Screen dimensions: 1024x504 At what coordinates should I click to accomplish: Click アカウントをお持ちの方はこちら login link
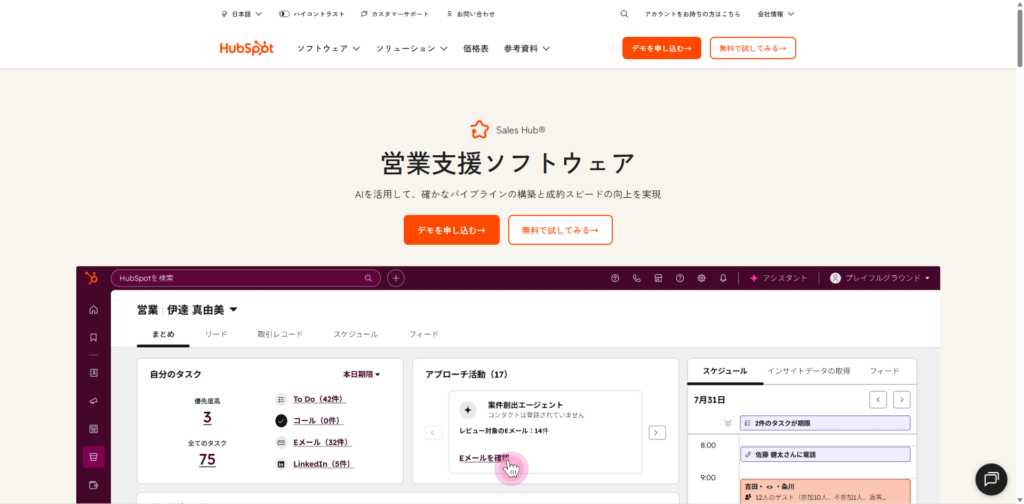692,14
